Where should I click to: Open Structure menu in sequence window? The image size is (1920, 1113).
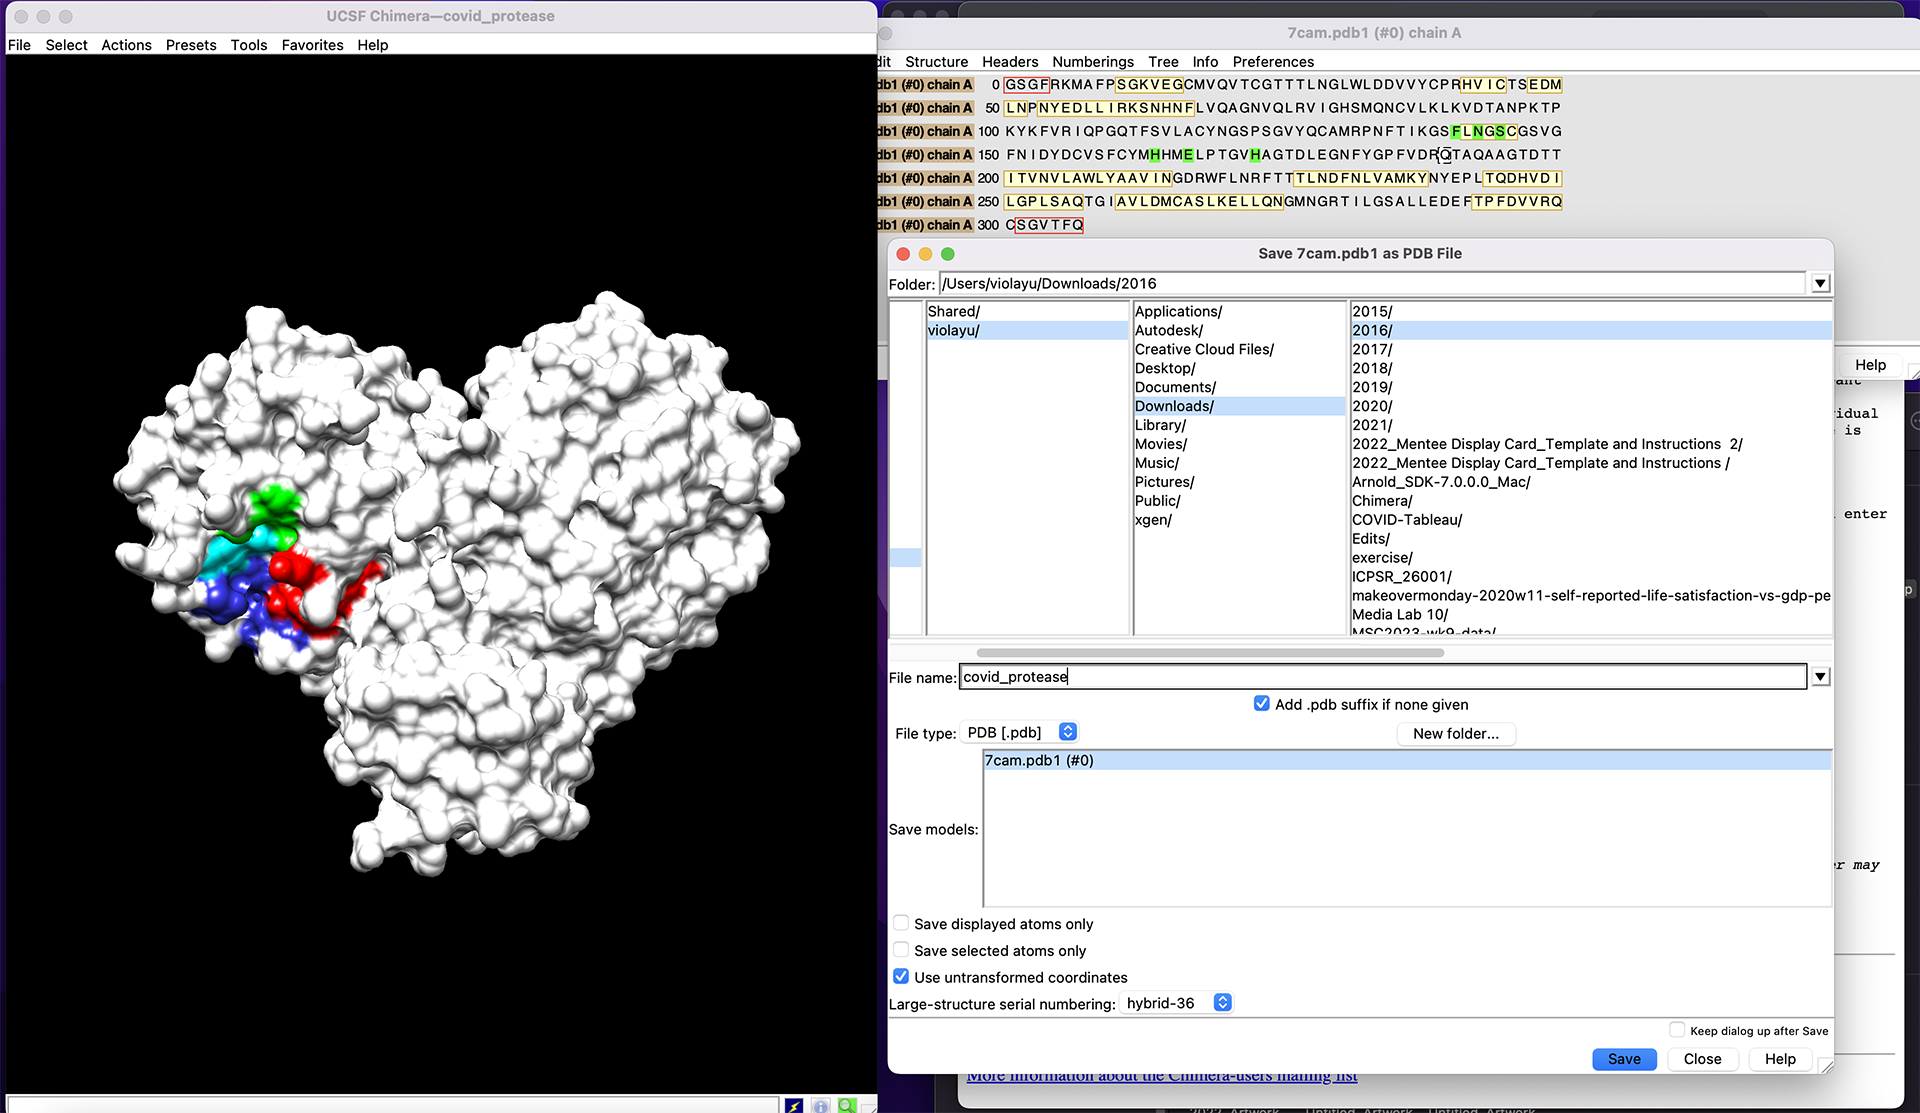(x=937, y=62)
